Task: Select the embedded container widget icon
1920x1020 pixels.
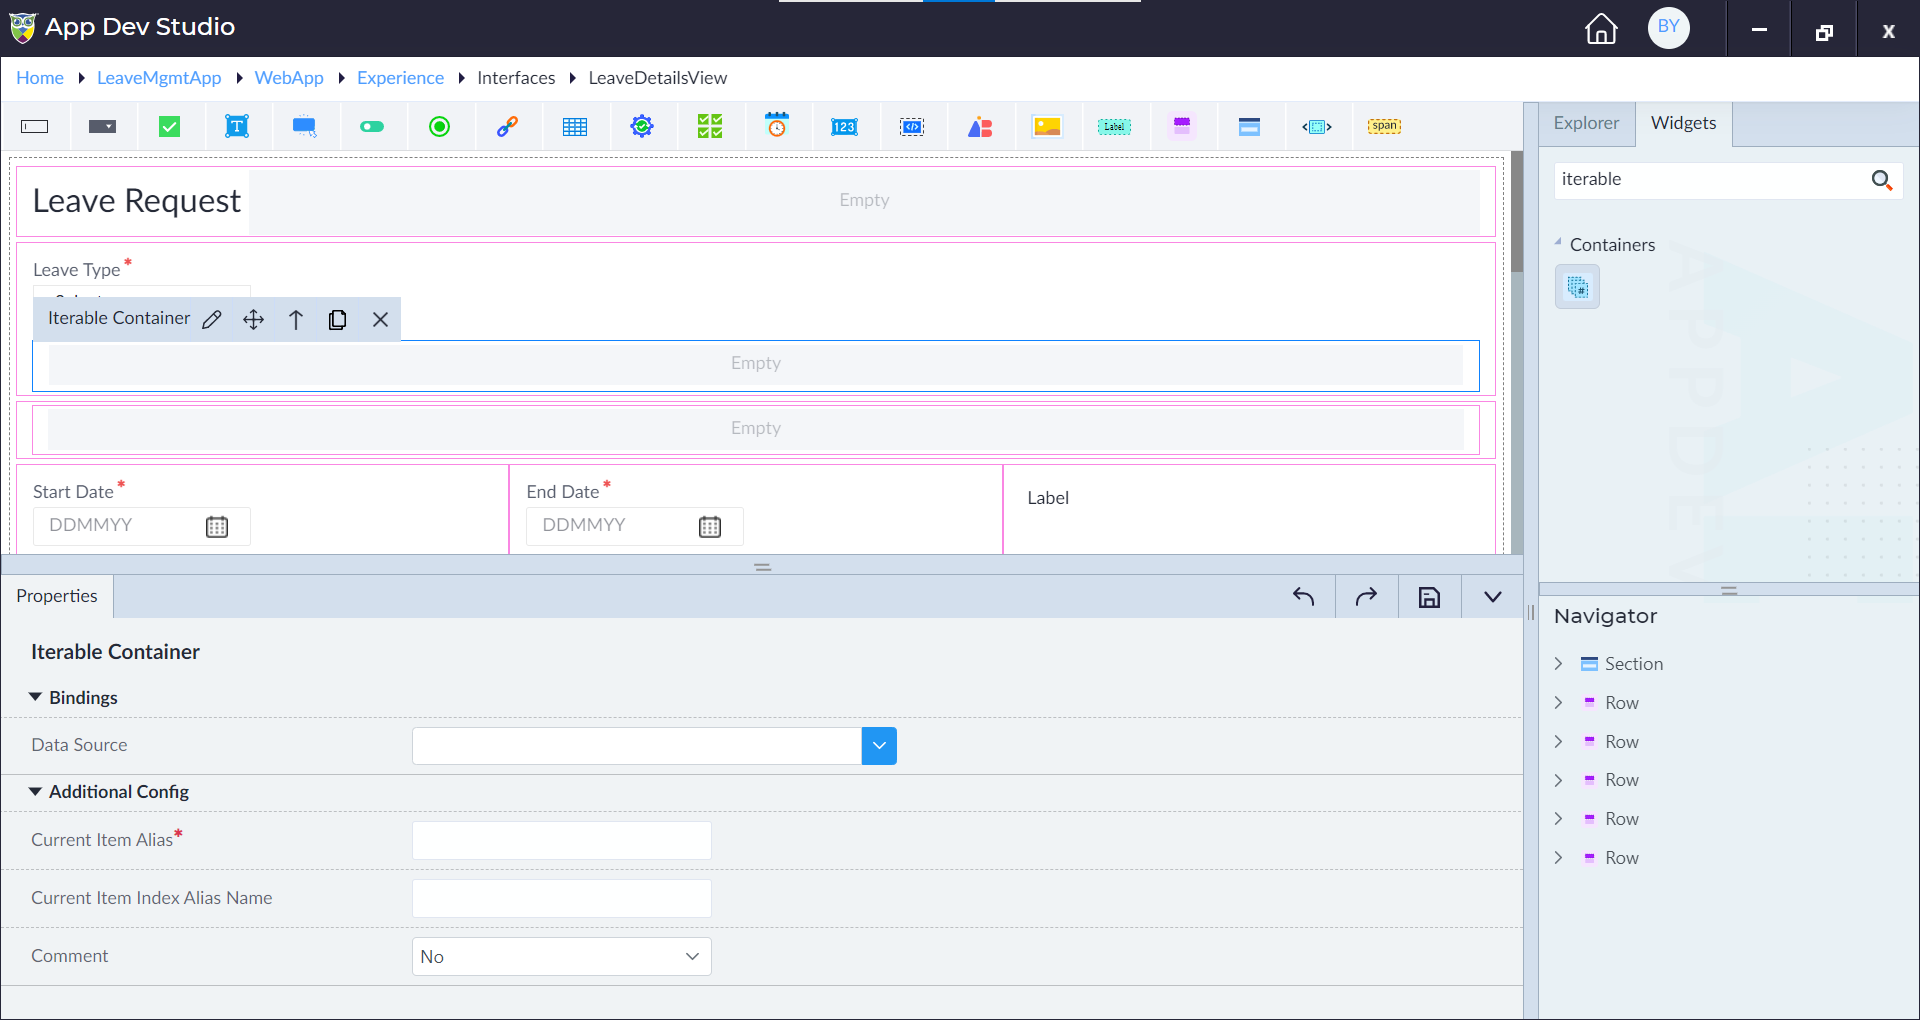Action: coord(1317,127)
